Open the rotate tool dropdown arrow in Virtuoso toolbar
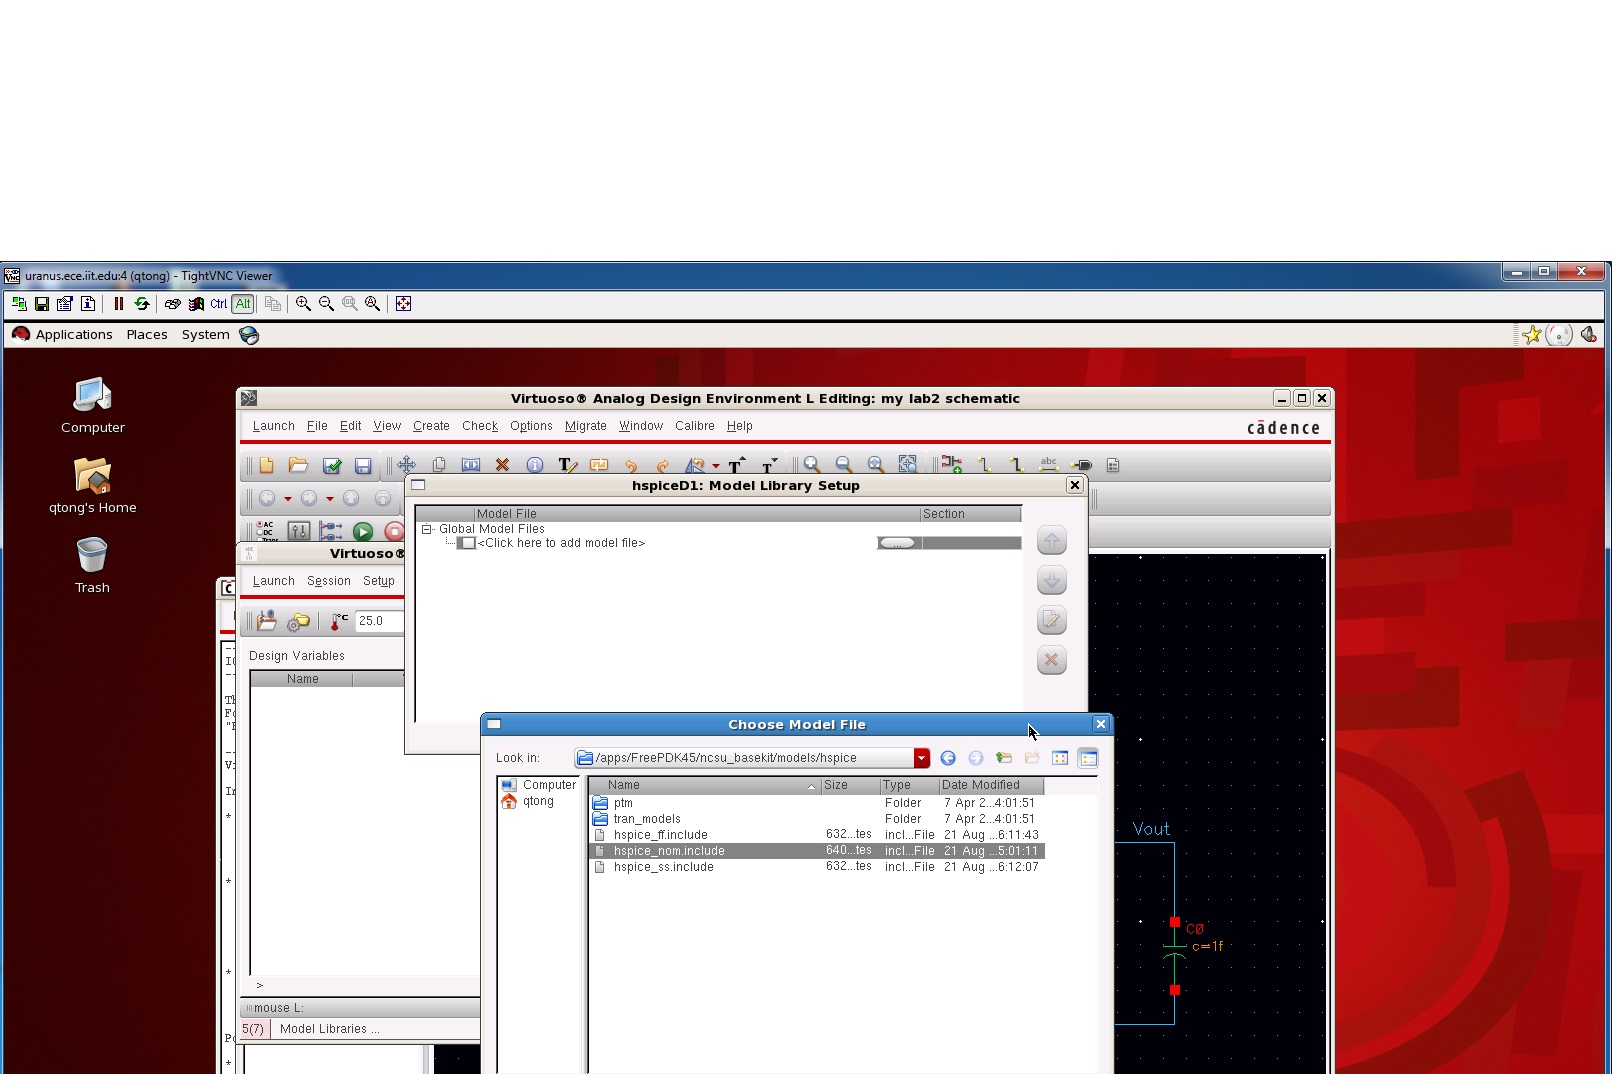The image size is (1616, 1074). click(x=716, y=466)
